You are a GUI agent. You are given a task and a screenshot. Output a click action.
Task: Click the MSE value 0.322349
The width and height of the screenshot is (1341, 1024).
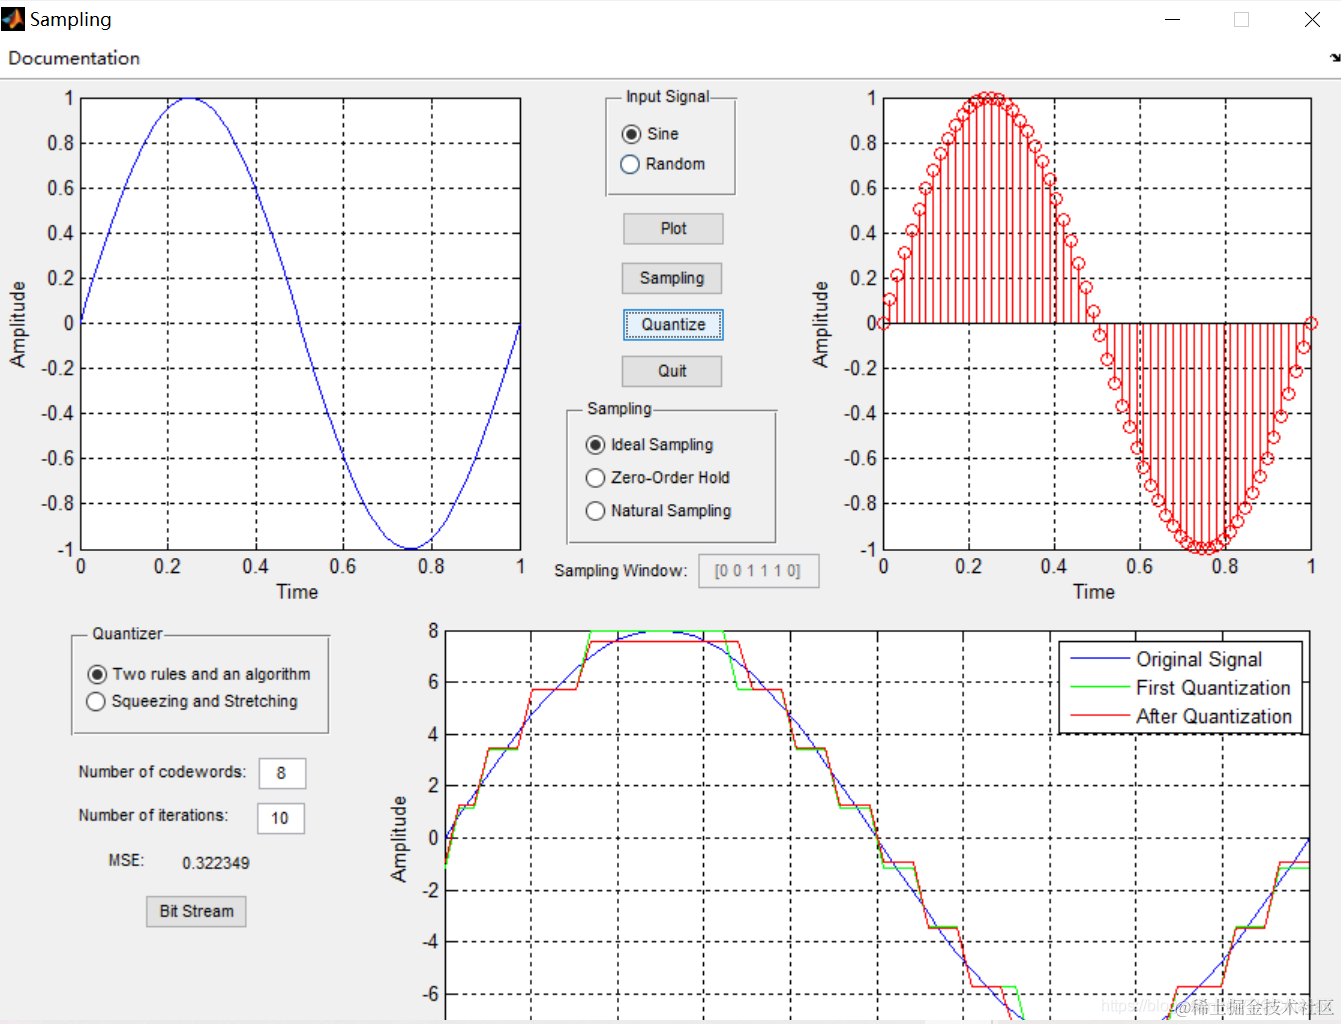point(216,863)
